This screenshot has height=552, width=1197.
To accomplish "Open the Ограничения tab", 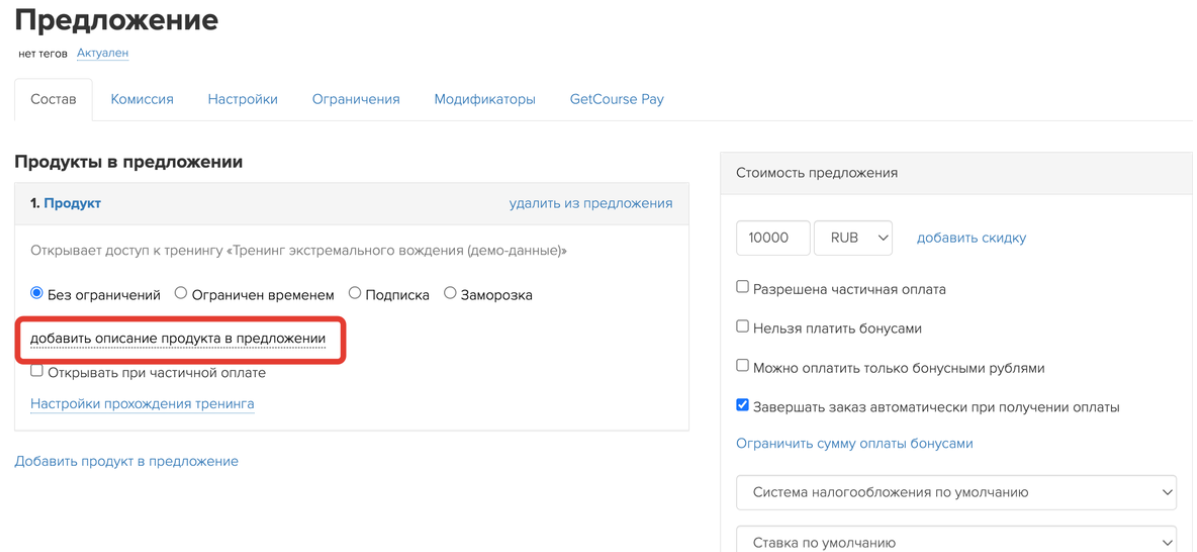I will coord(356,99).
